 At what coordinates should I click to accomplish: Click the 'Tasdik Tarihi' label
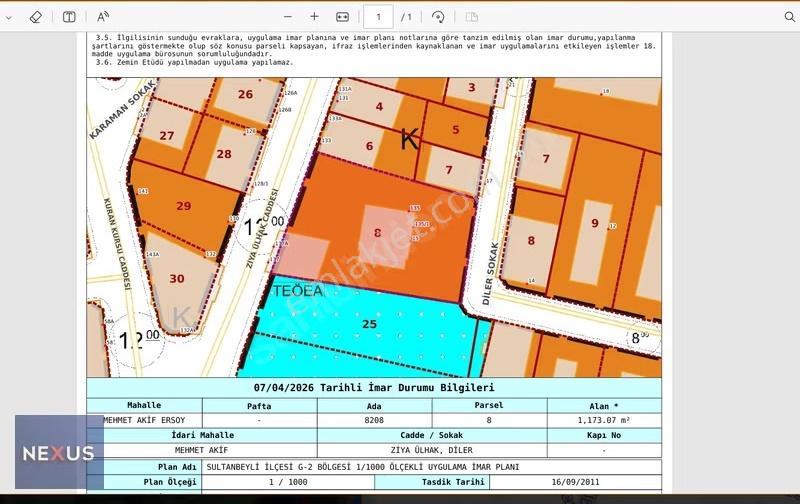[453, 482]
